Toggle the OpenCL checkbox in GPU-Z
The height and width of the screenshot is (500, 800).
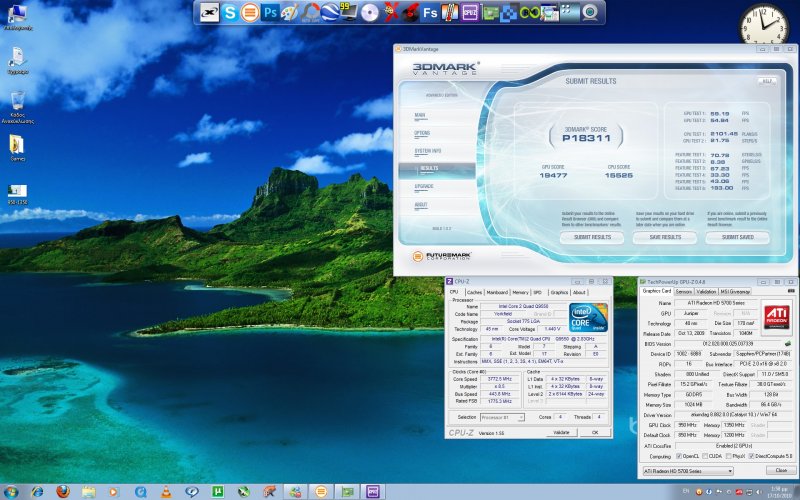[x=679, y=456]
